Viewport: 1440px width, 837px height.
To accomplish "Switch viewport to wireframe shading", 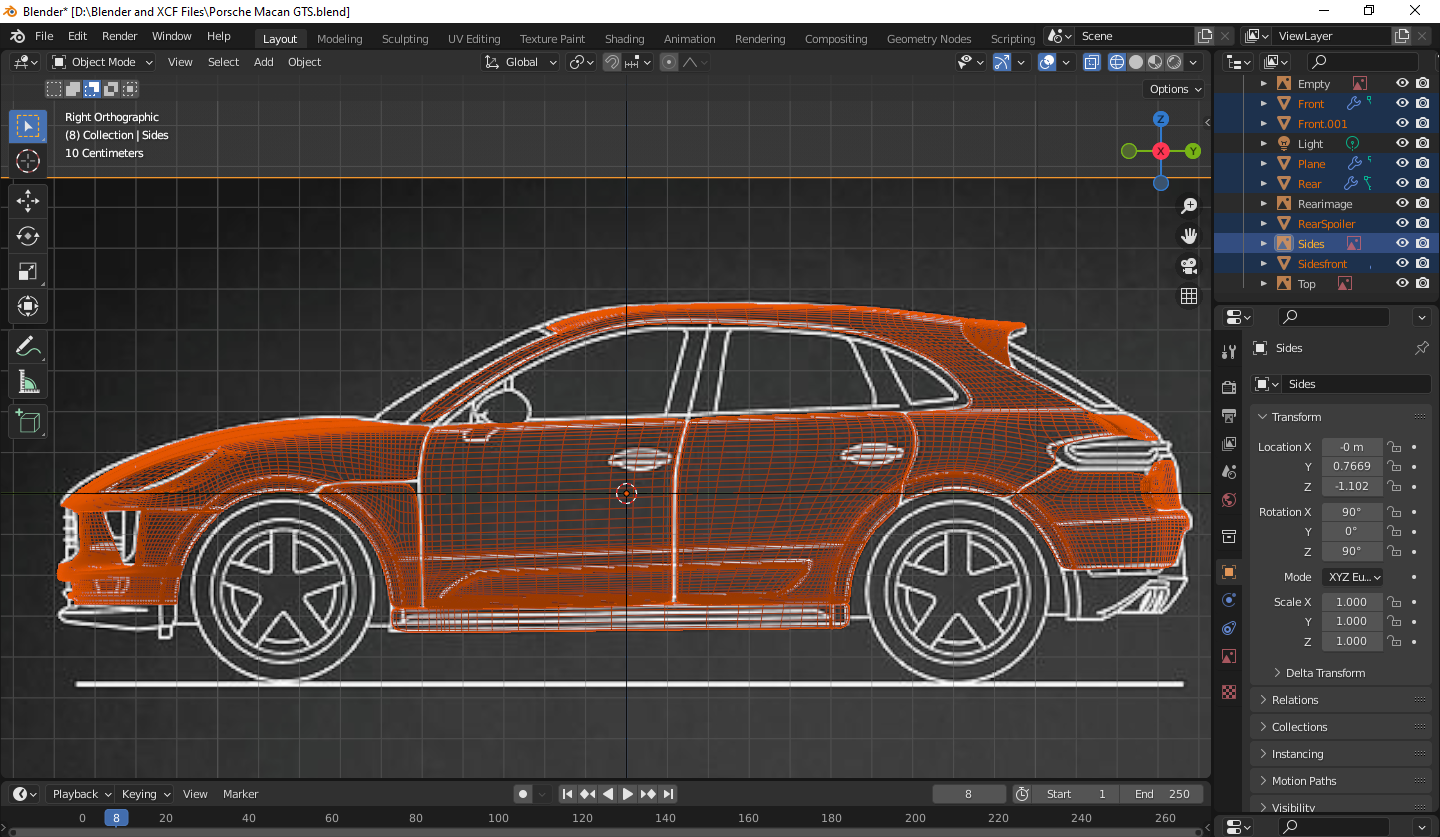I will 1117,62.
